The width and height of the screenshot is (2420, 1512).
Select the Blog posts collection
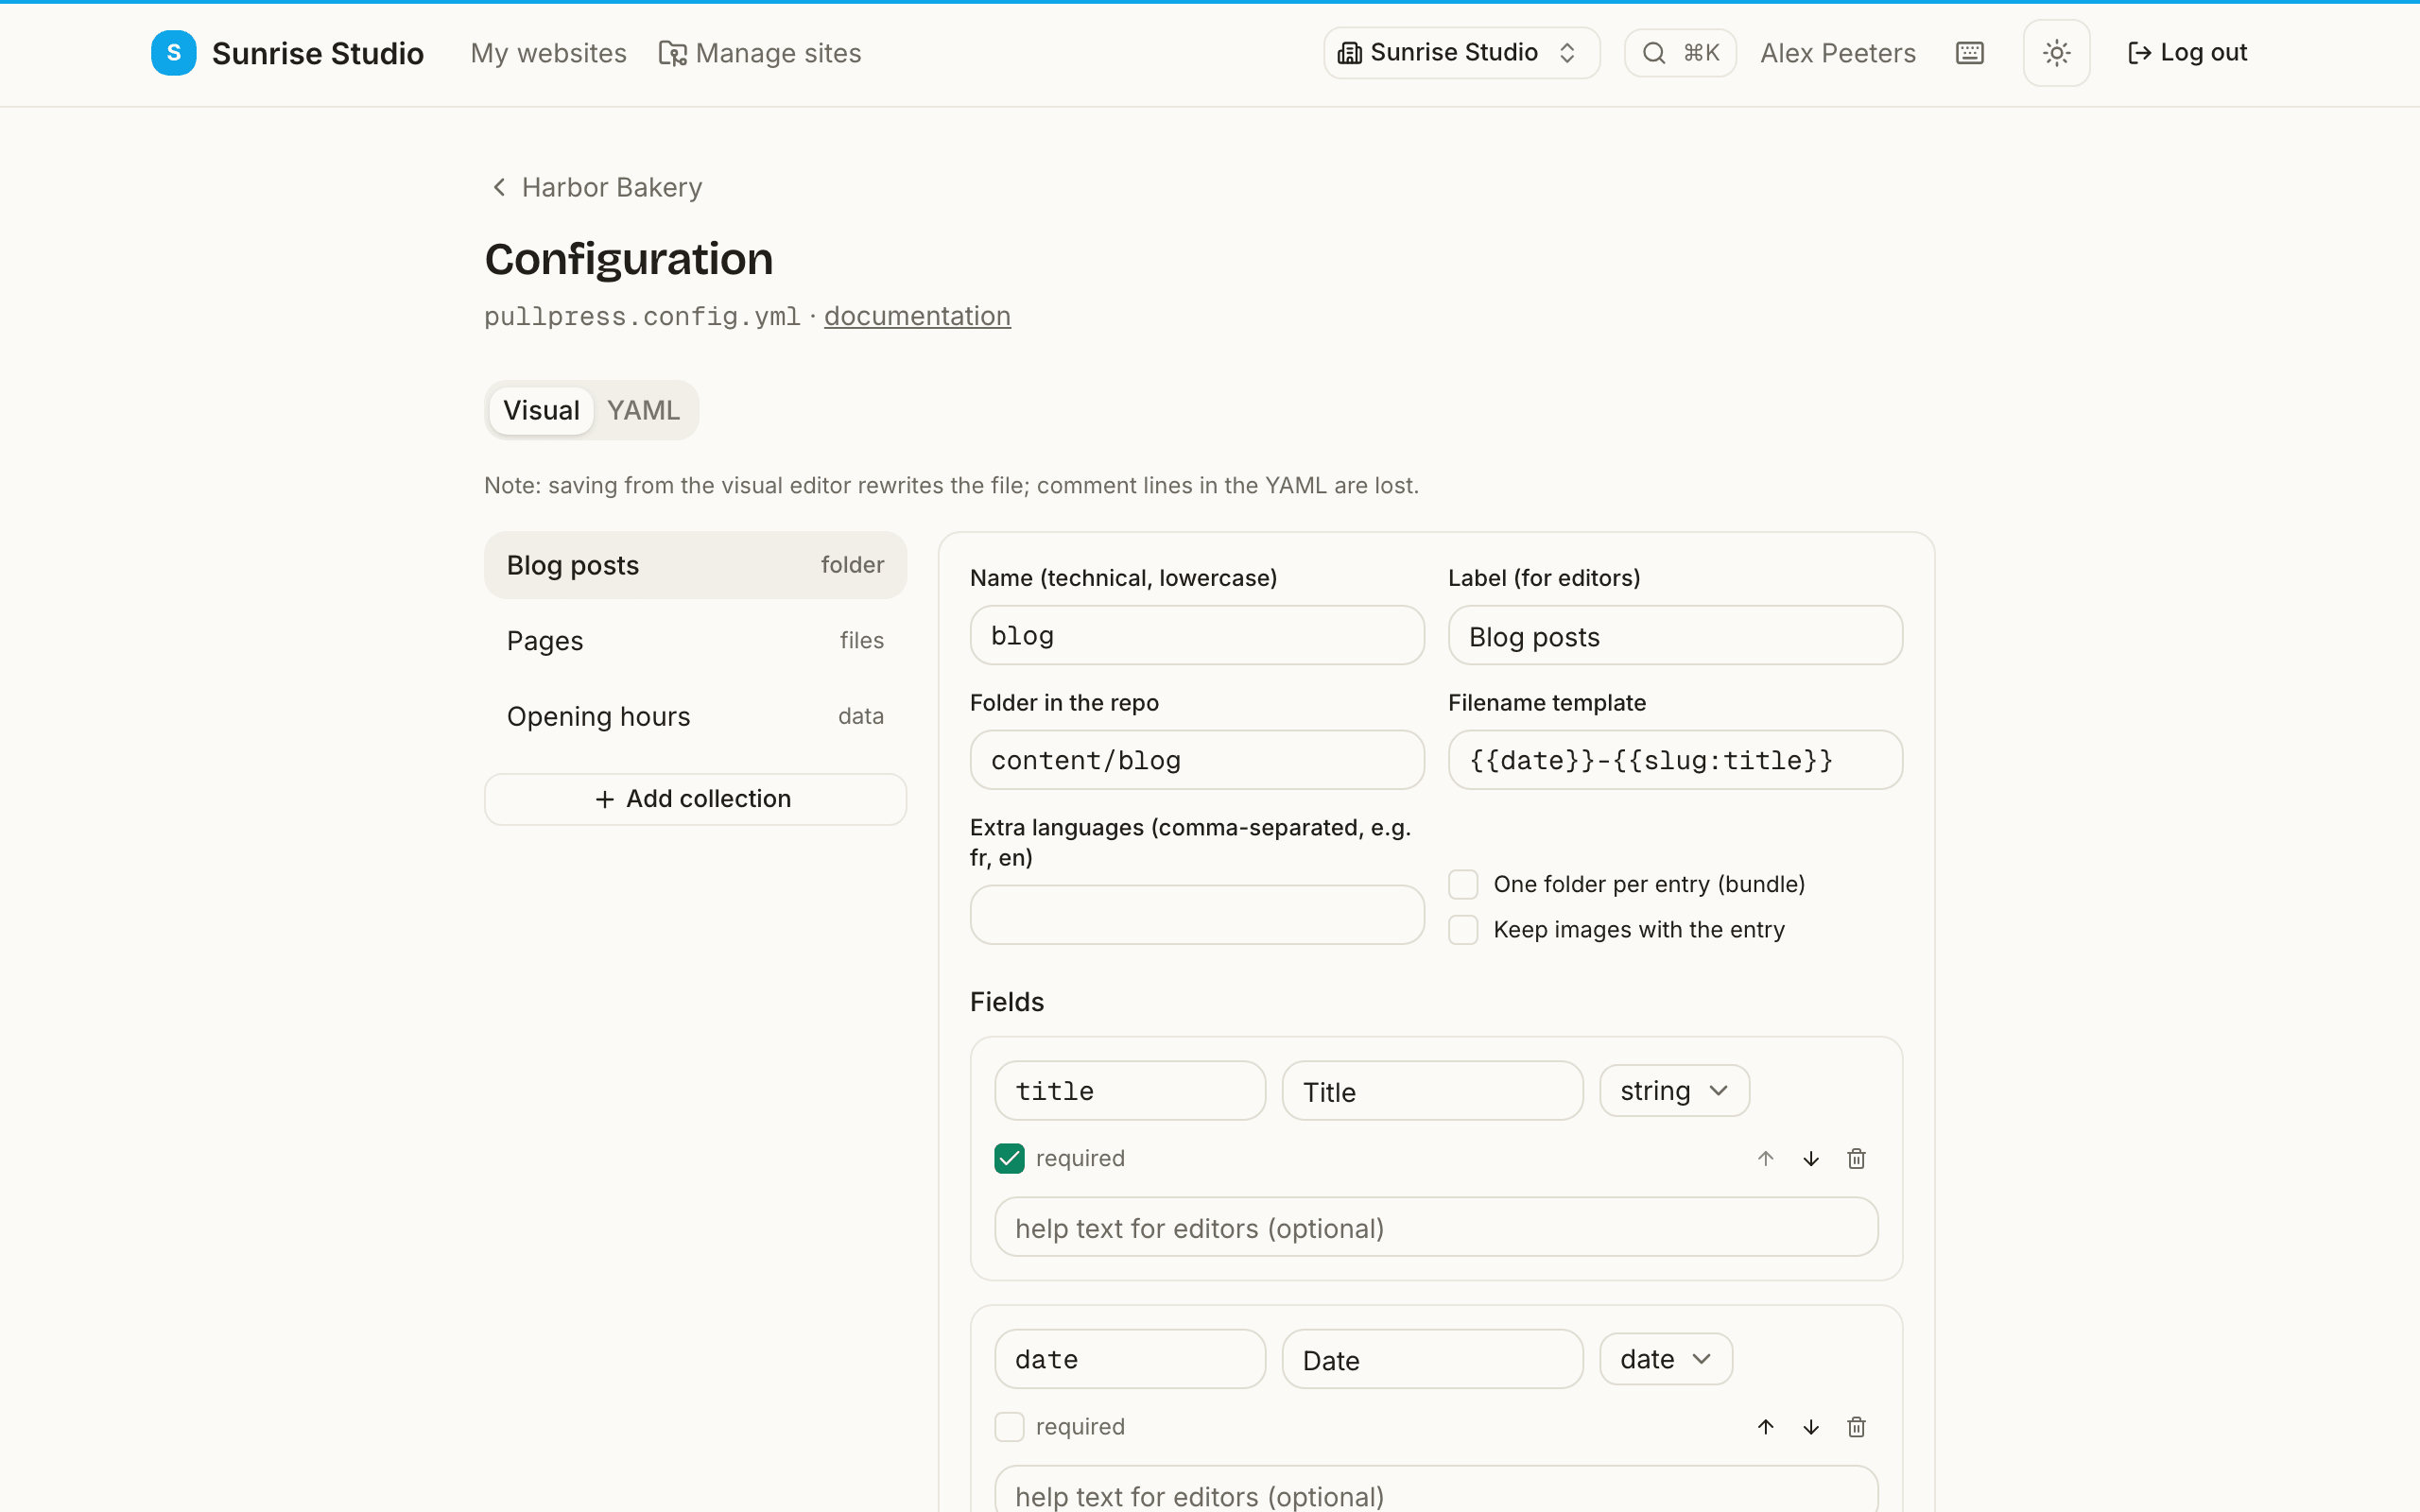695,565
